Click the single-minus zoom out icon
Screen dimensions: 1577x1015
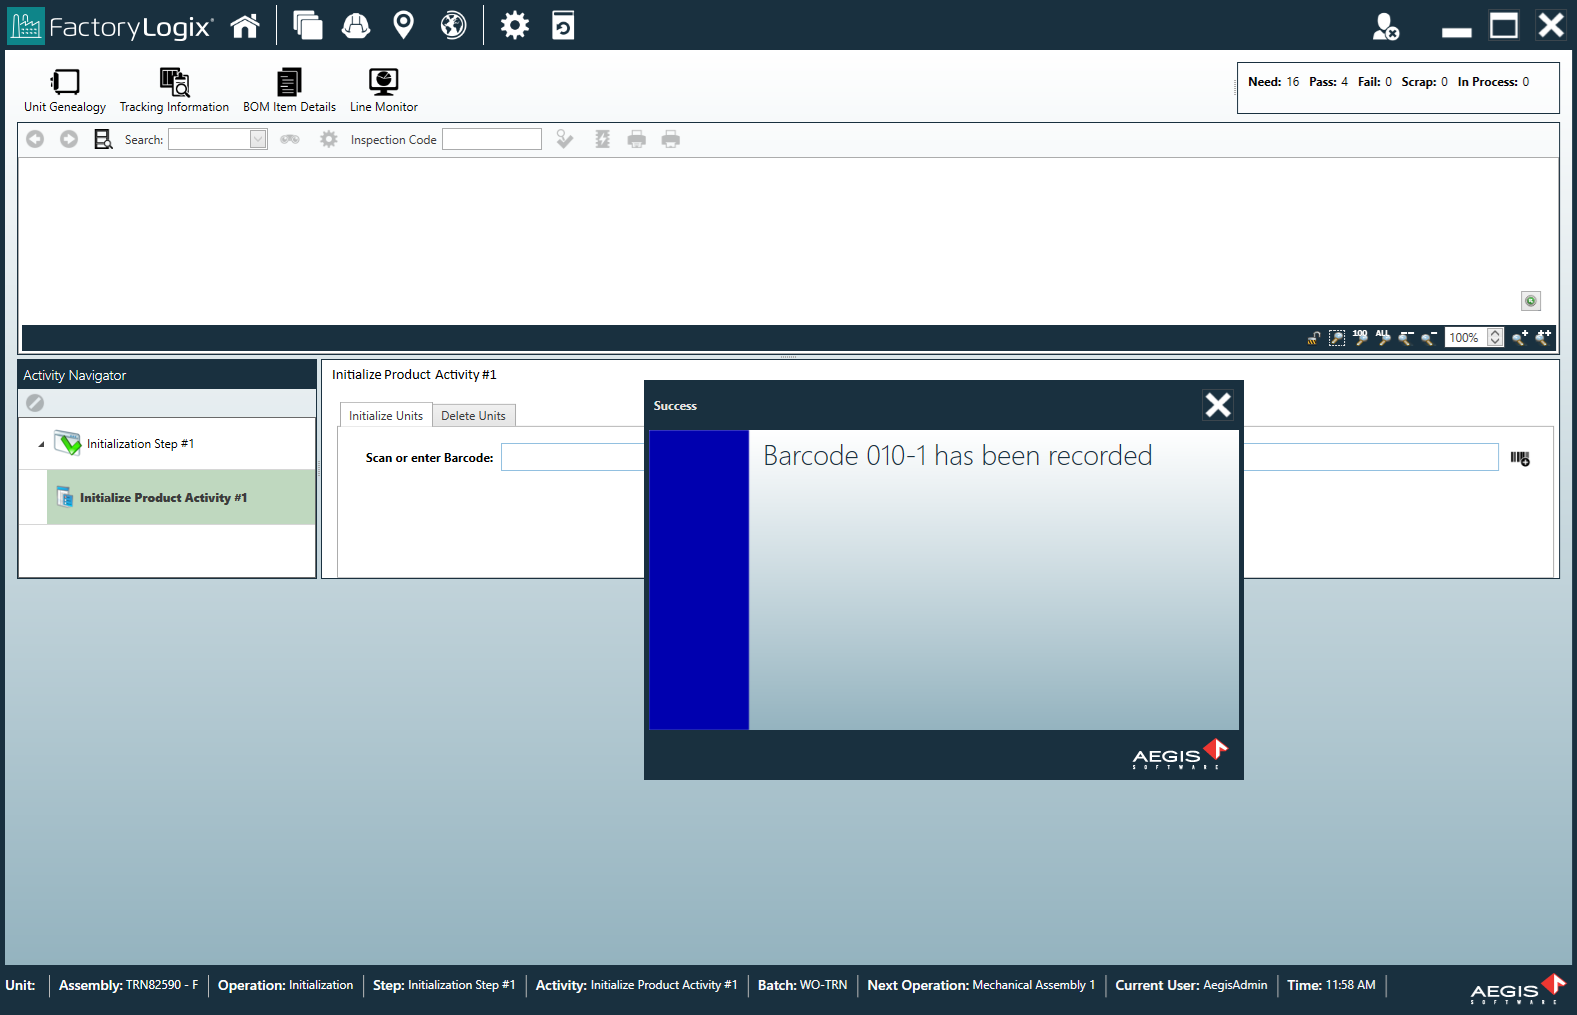[1429, 338]
